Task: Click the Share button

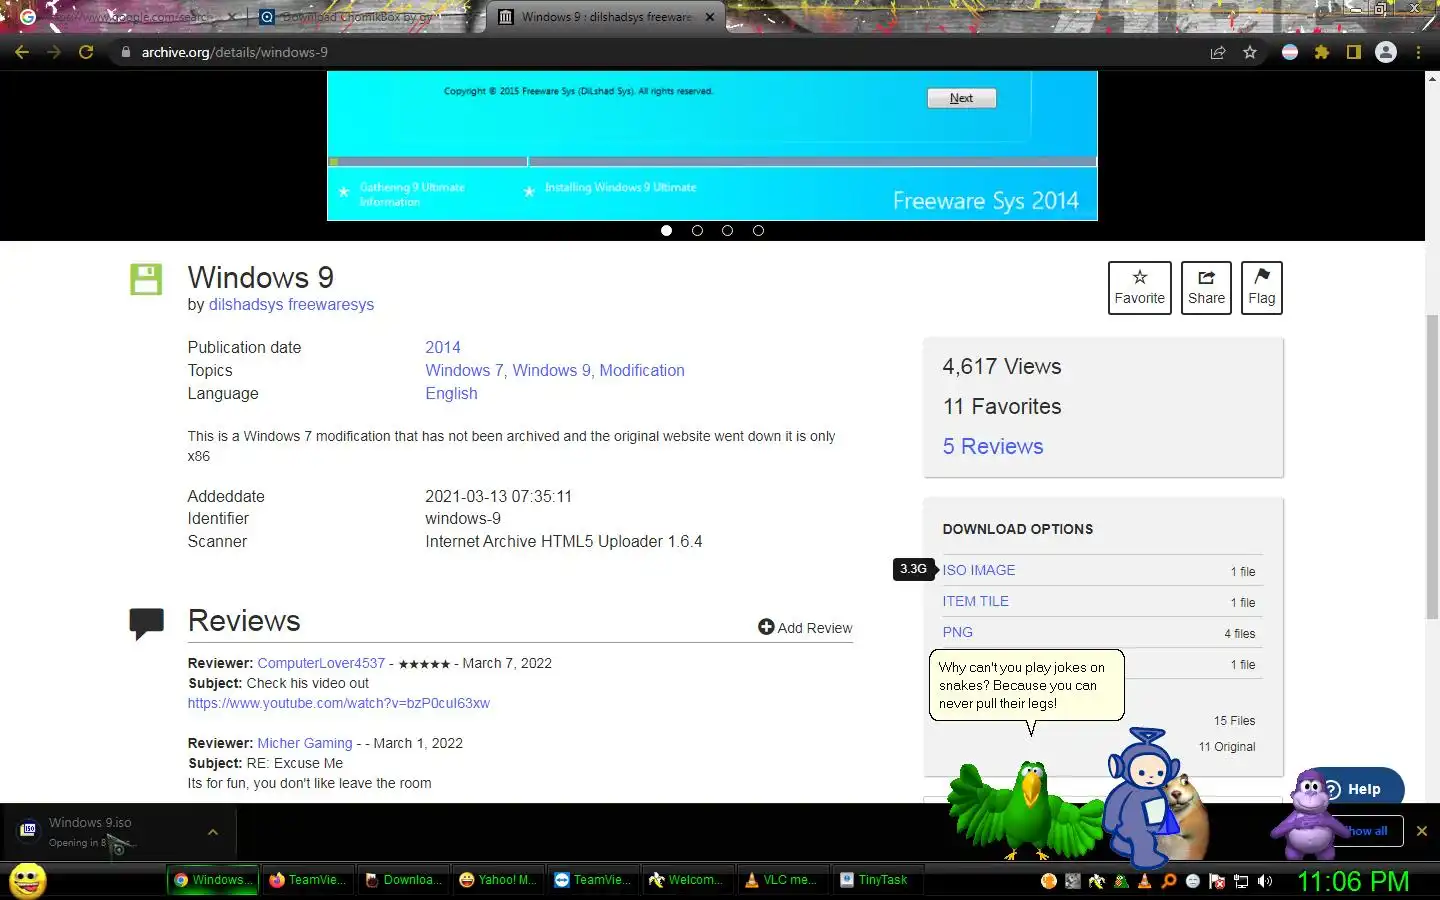Action: [x=1206, y=288]
